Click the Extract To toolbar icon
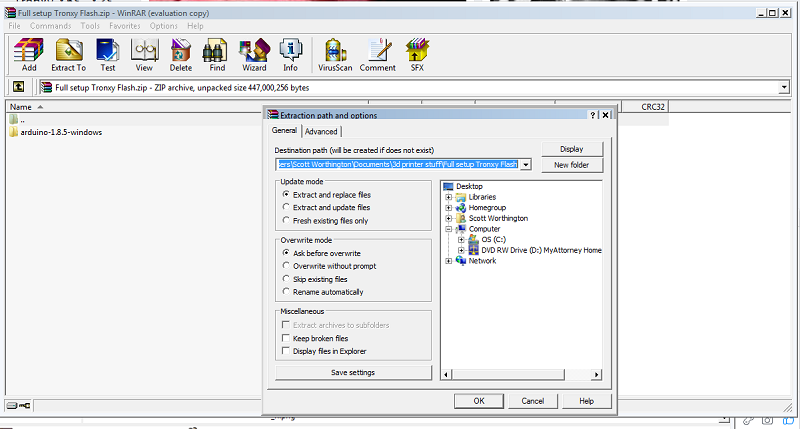800x429 pixels. [68, 55]
